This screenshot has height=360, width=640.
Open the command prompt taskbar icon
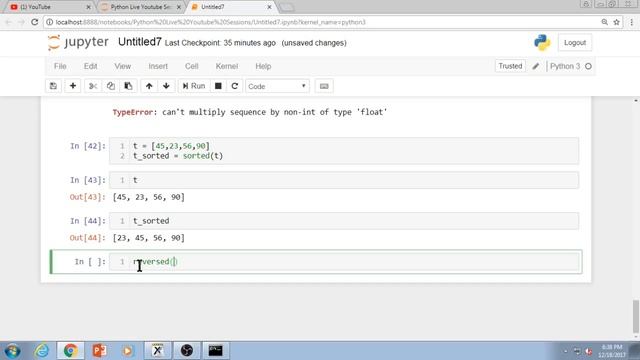pos(216,351)
